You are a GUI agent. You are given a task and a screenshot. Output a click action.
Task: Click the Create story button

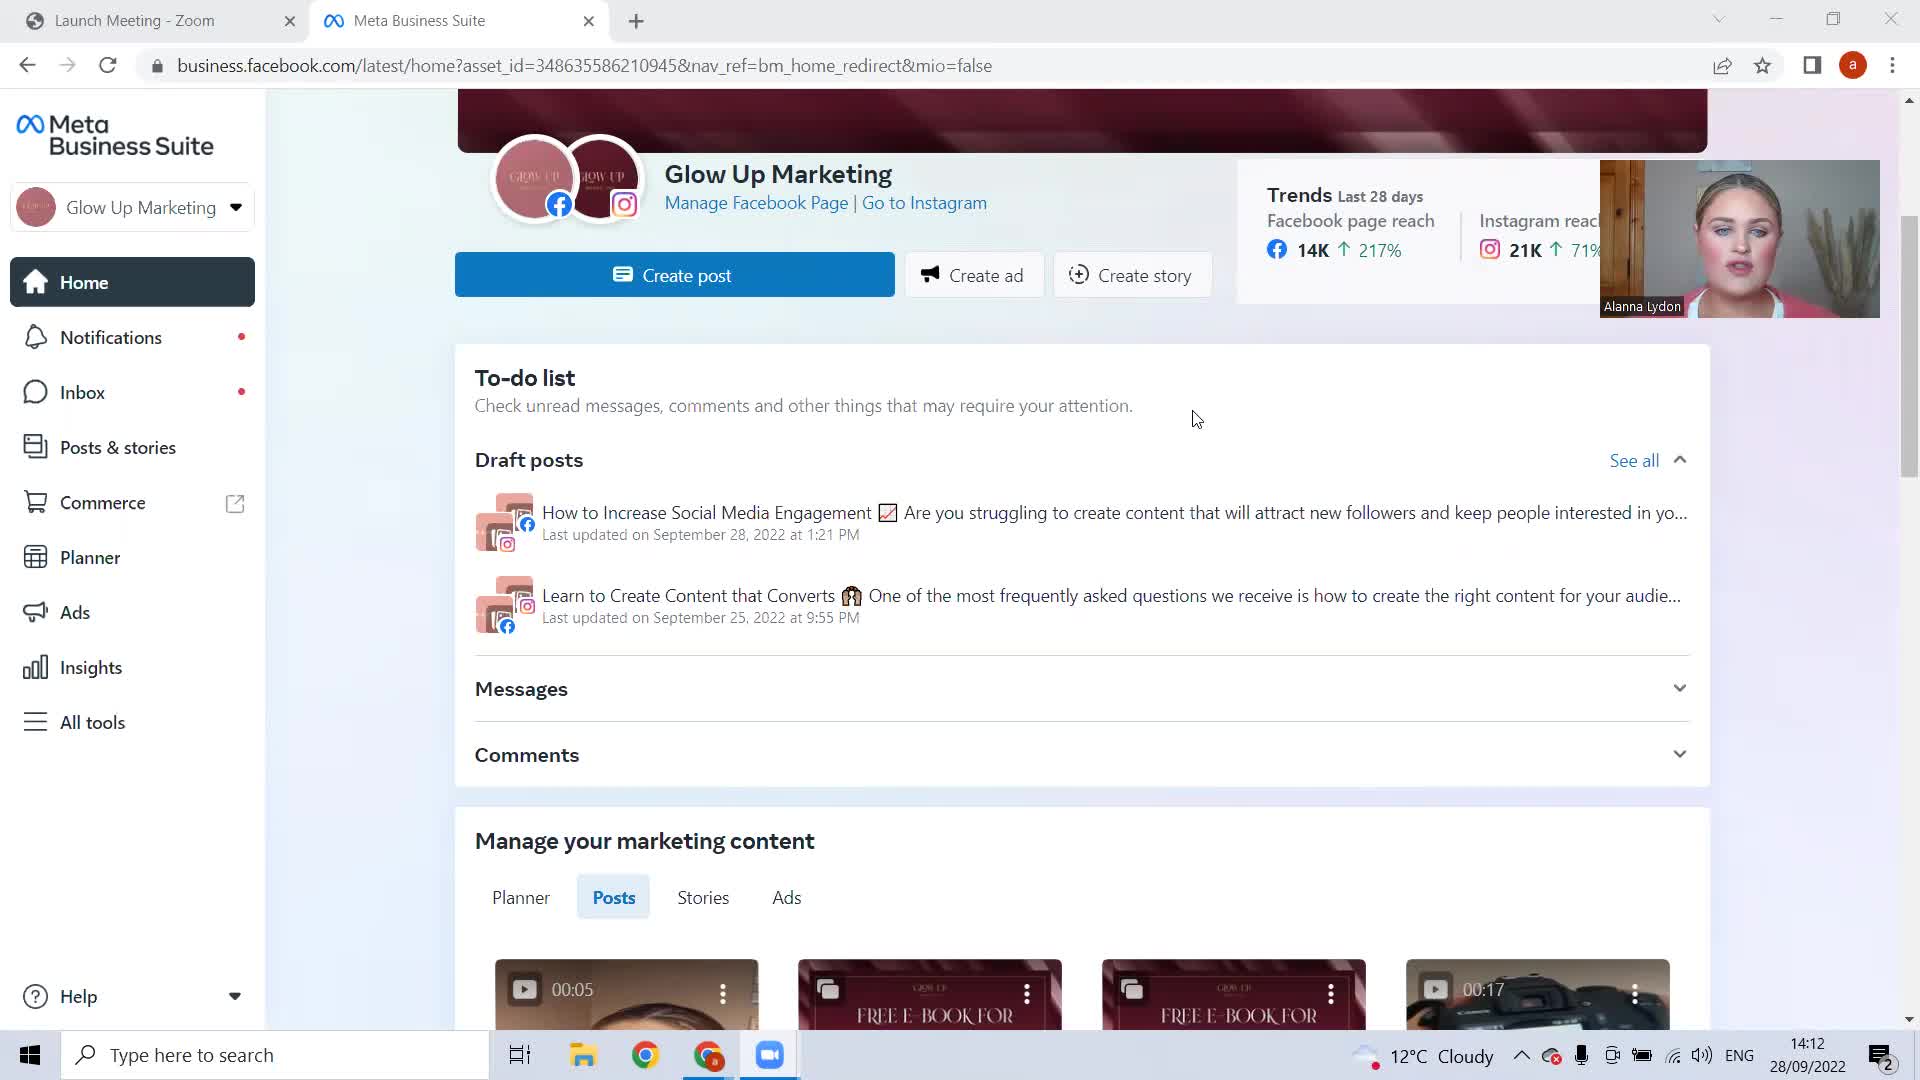[x=1132, y=275]
